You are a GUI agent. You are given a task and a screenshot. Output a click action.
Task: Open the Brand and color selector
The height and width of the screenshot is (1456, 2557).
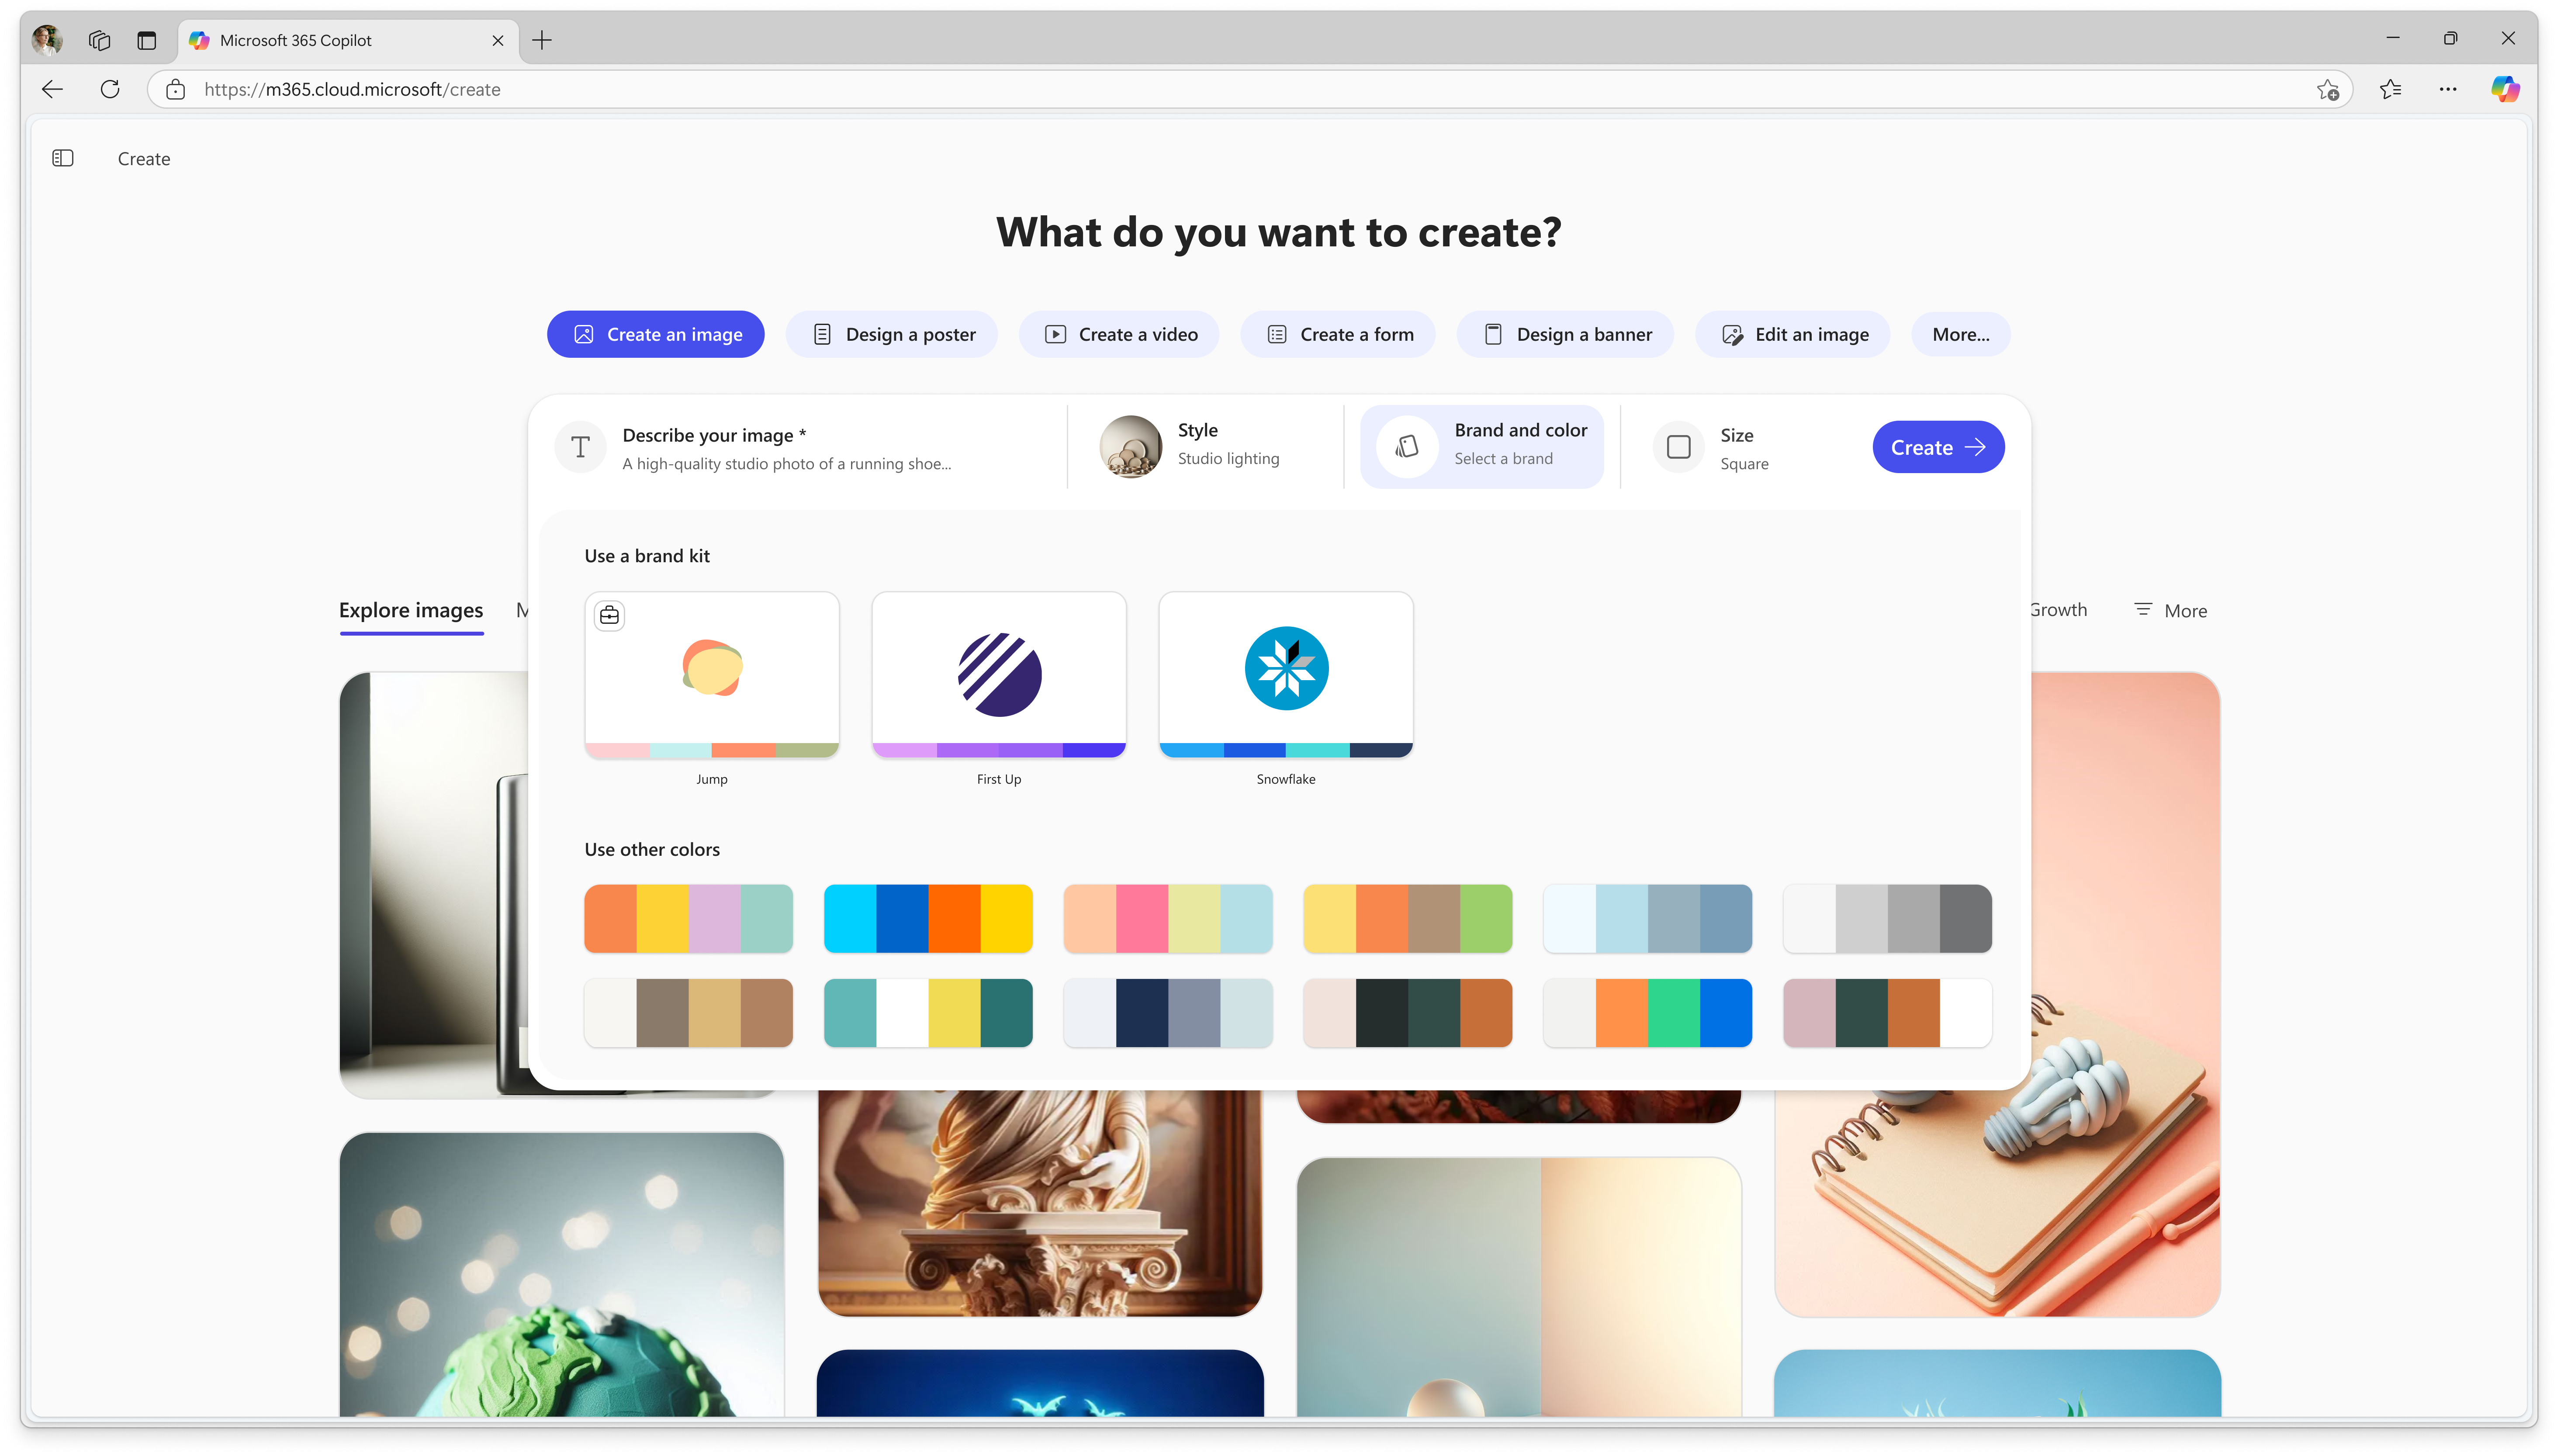pyautogui.click(x=1481, y=447)
